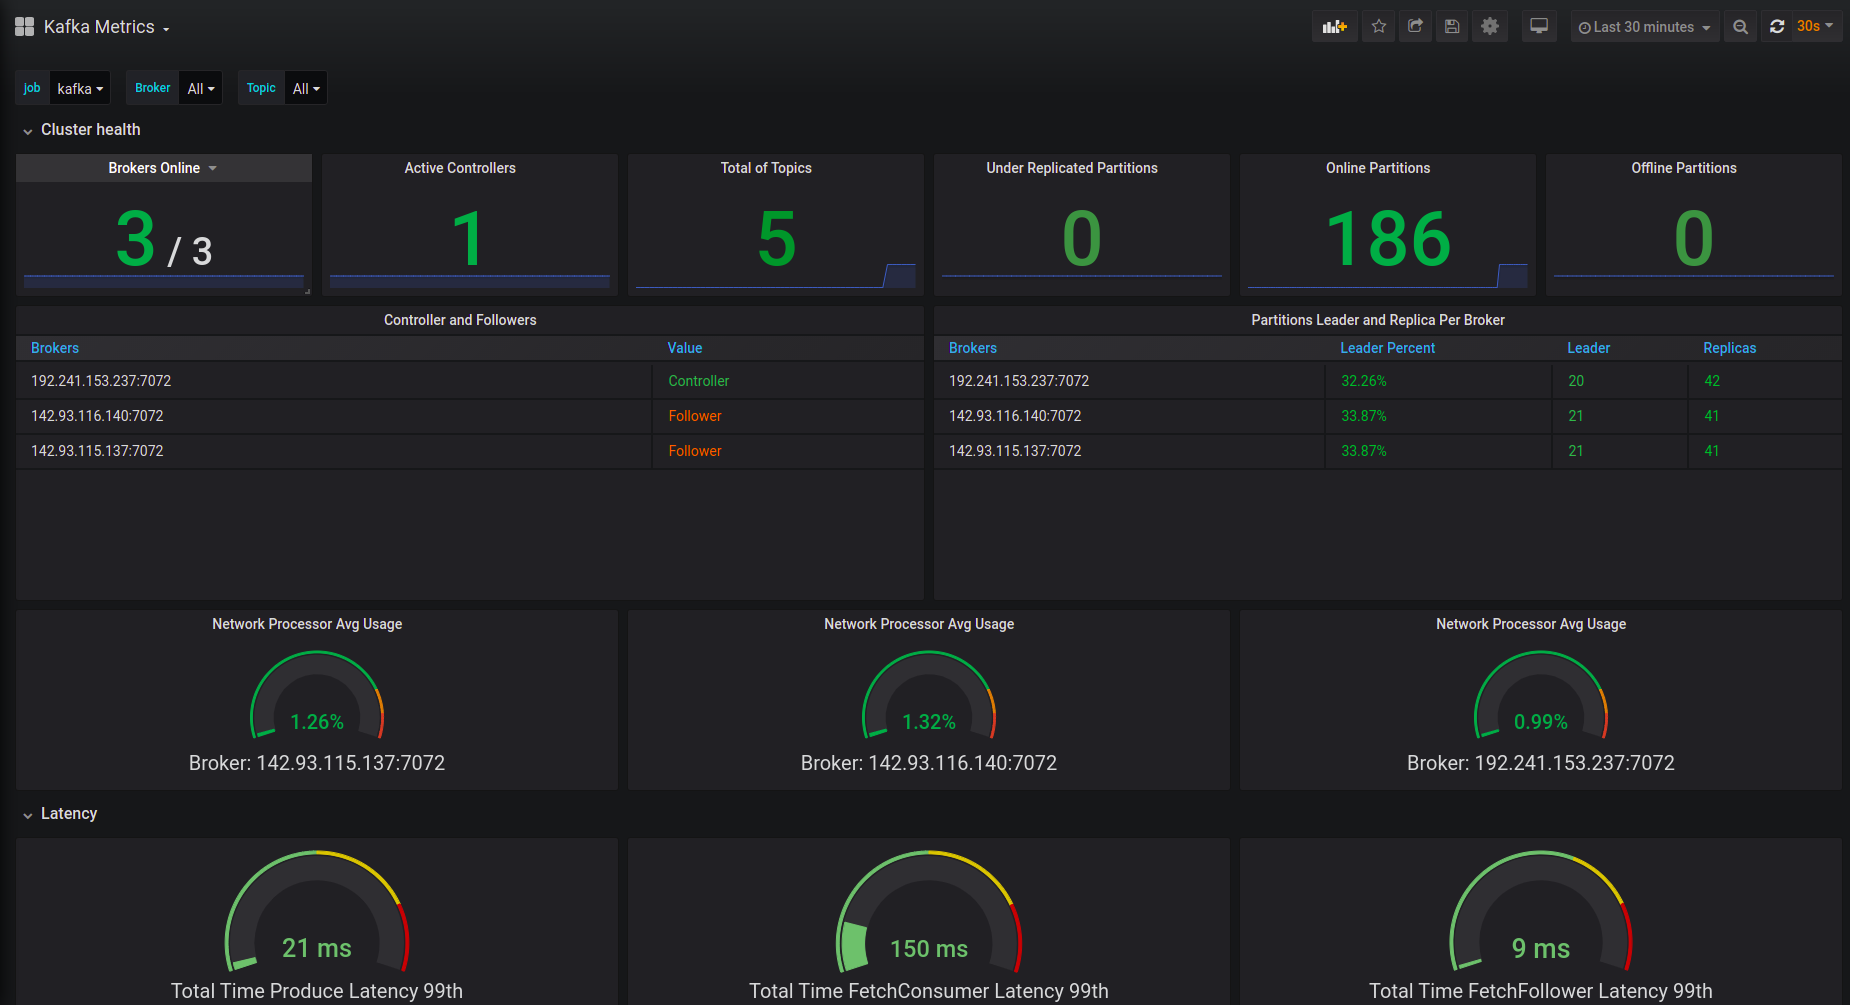
Task: Open dashboard settings gear
Action: click(x=1489, y=27)
